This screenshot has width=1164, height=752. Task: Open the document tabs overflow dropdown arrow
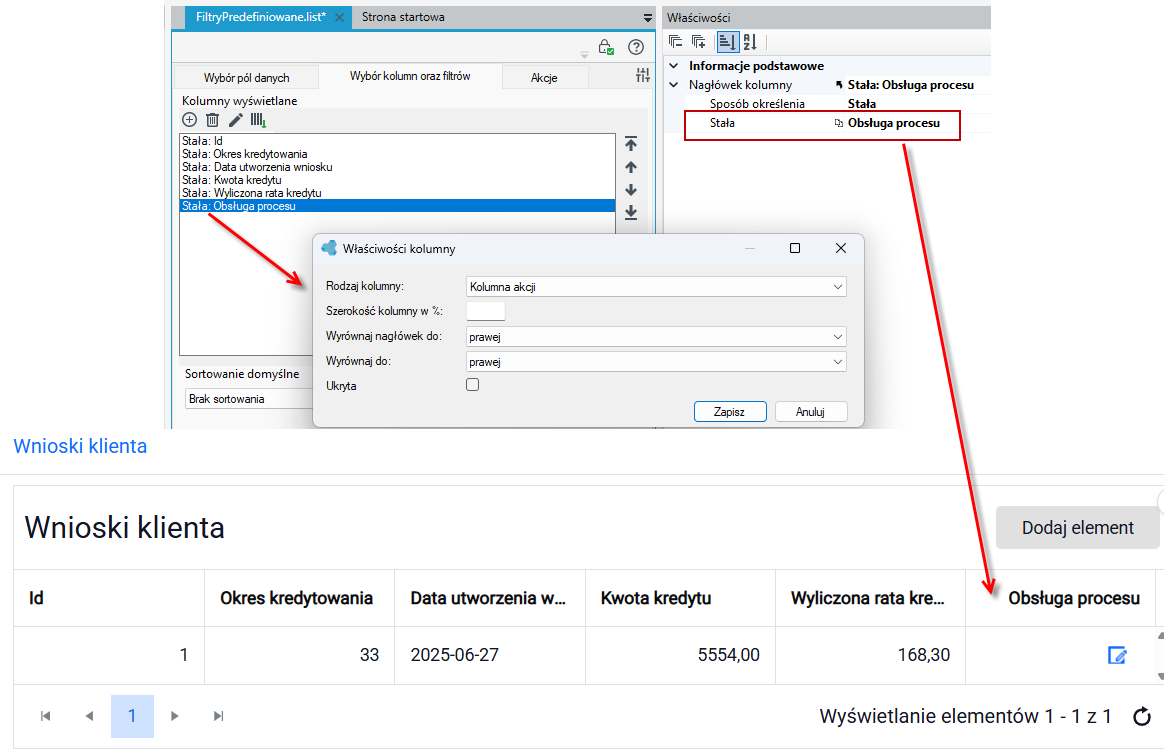648,18
